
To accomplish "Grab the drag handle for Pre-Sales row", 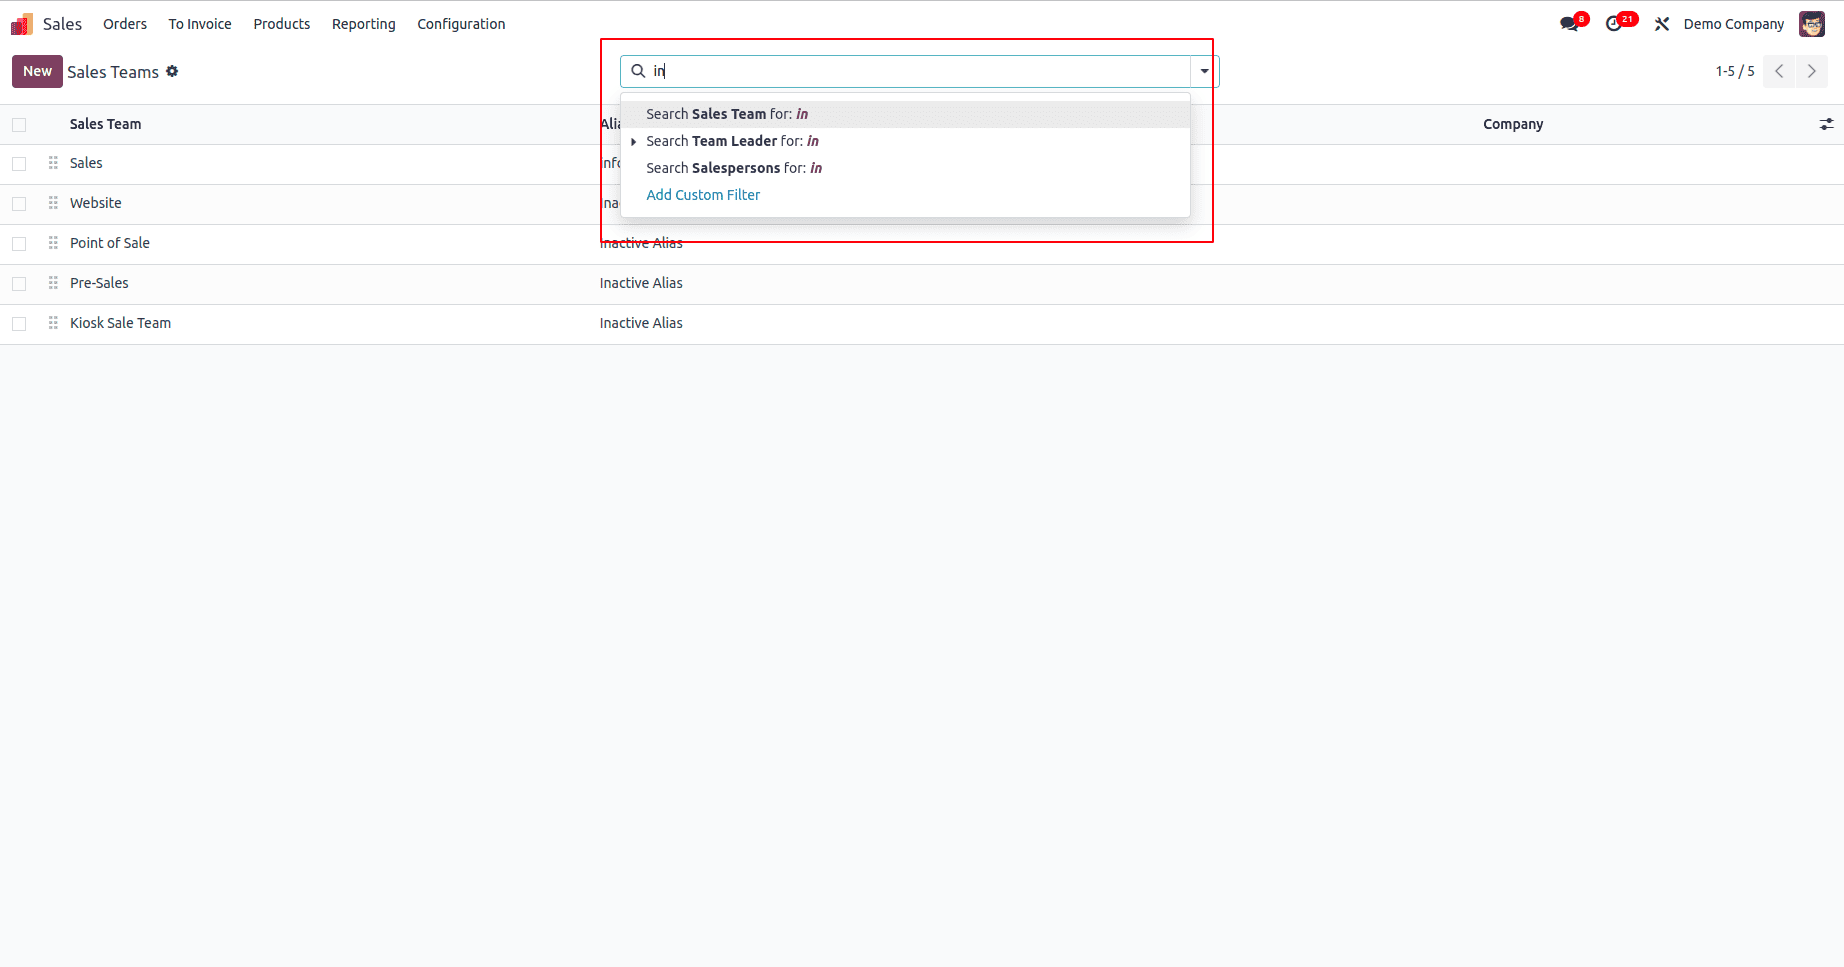I will click(53, 283).
